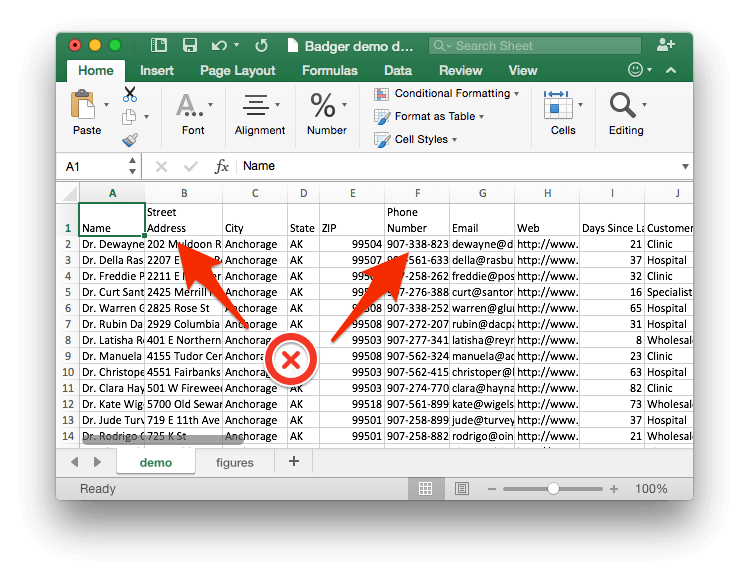Open the Formulas ribbon tab
The height and width of the screenshot is (580, 749).
(330, 71)
